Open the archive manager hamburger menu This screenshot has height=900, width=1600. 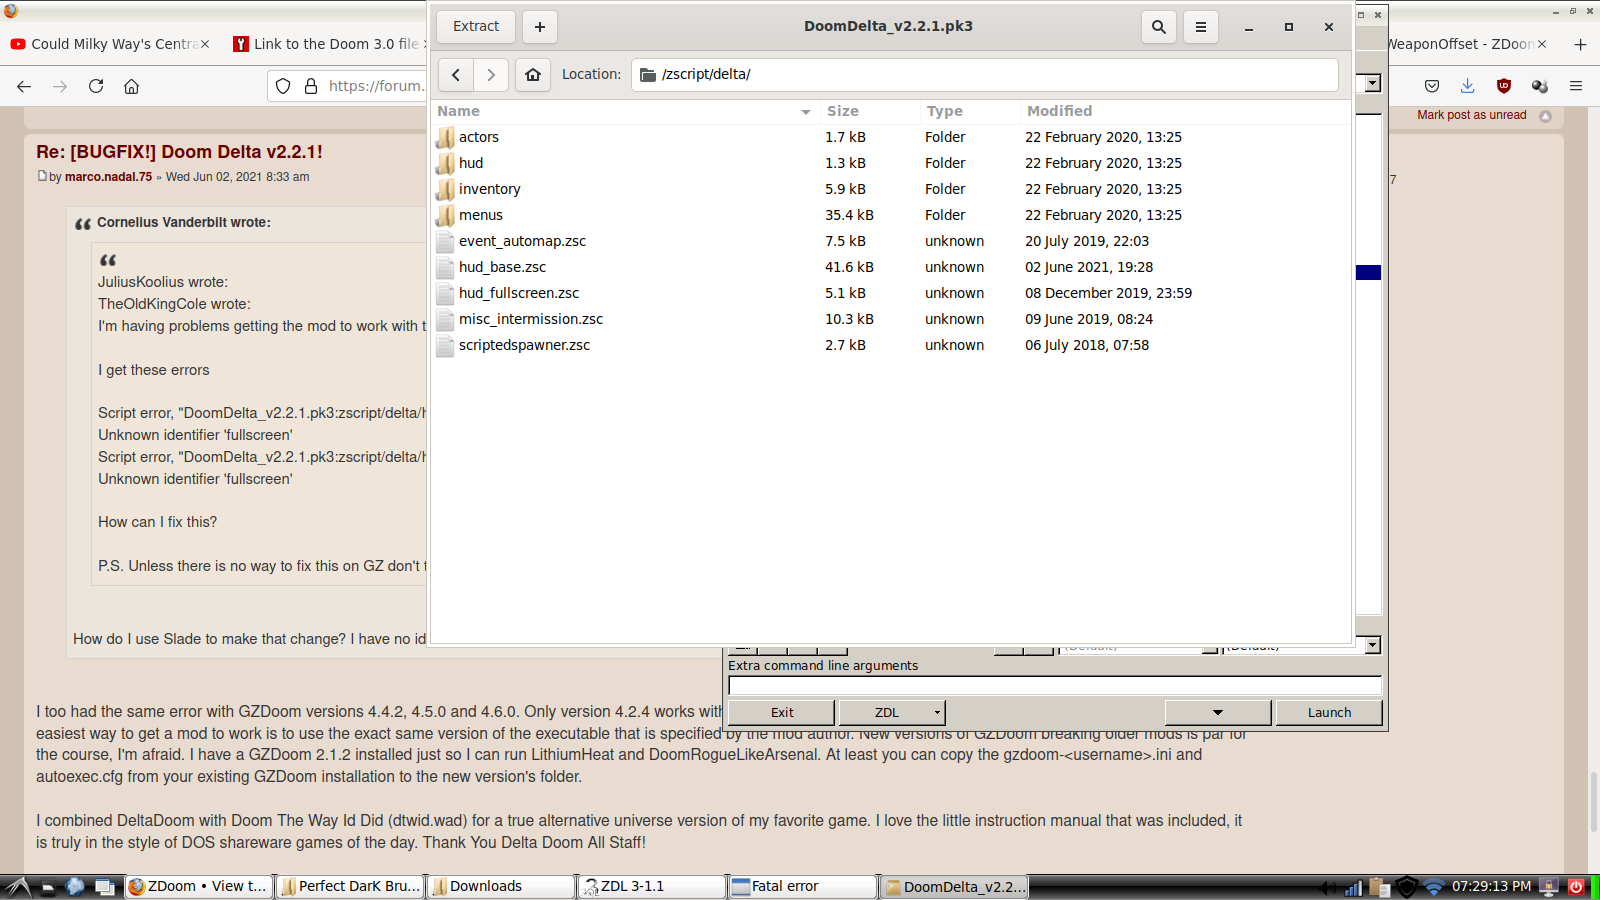click(1200, 27)
